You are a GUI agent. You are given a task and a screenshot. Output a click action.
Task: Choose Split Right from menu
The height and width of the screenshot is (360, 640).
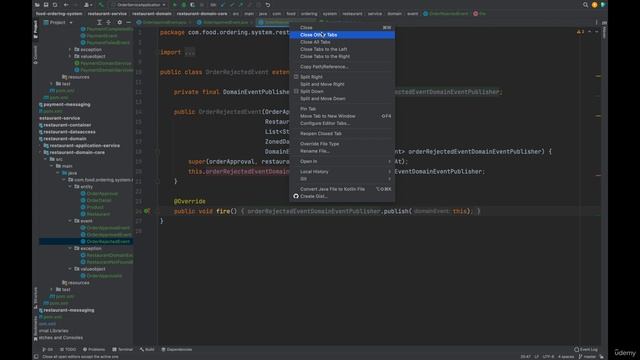coord(342,77)
